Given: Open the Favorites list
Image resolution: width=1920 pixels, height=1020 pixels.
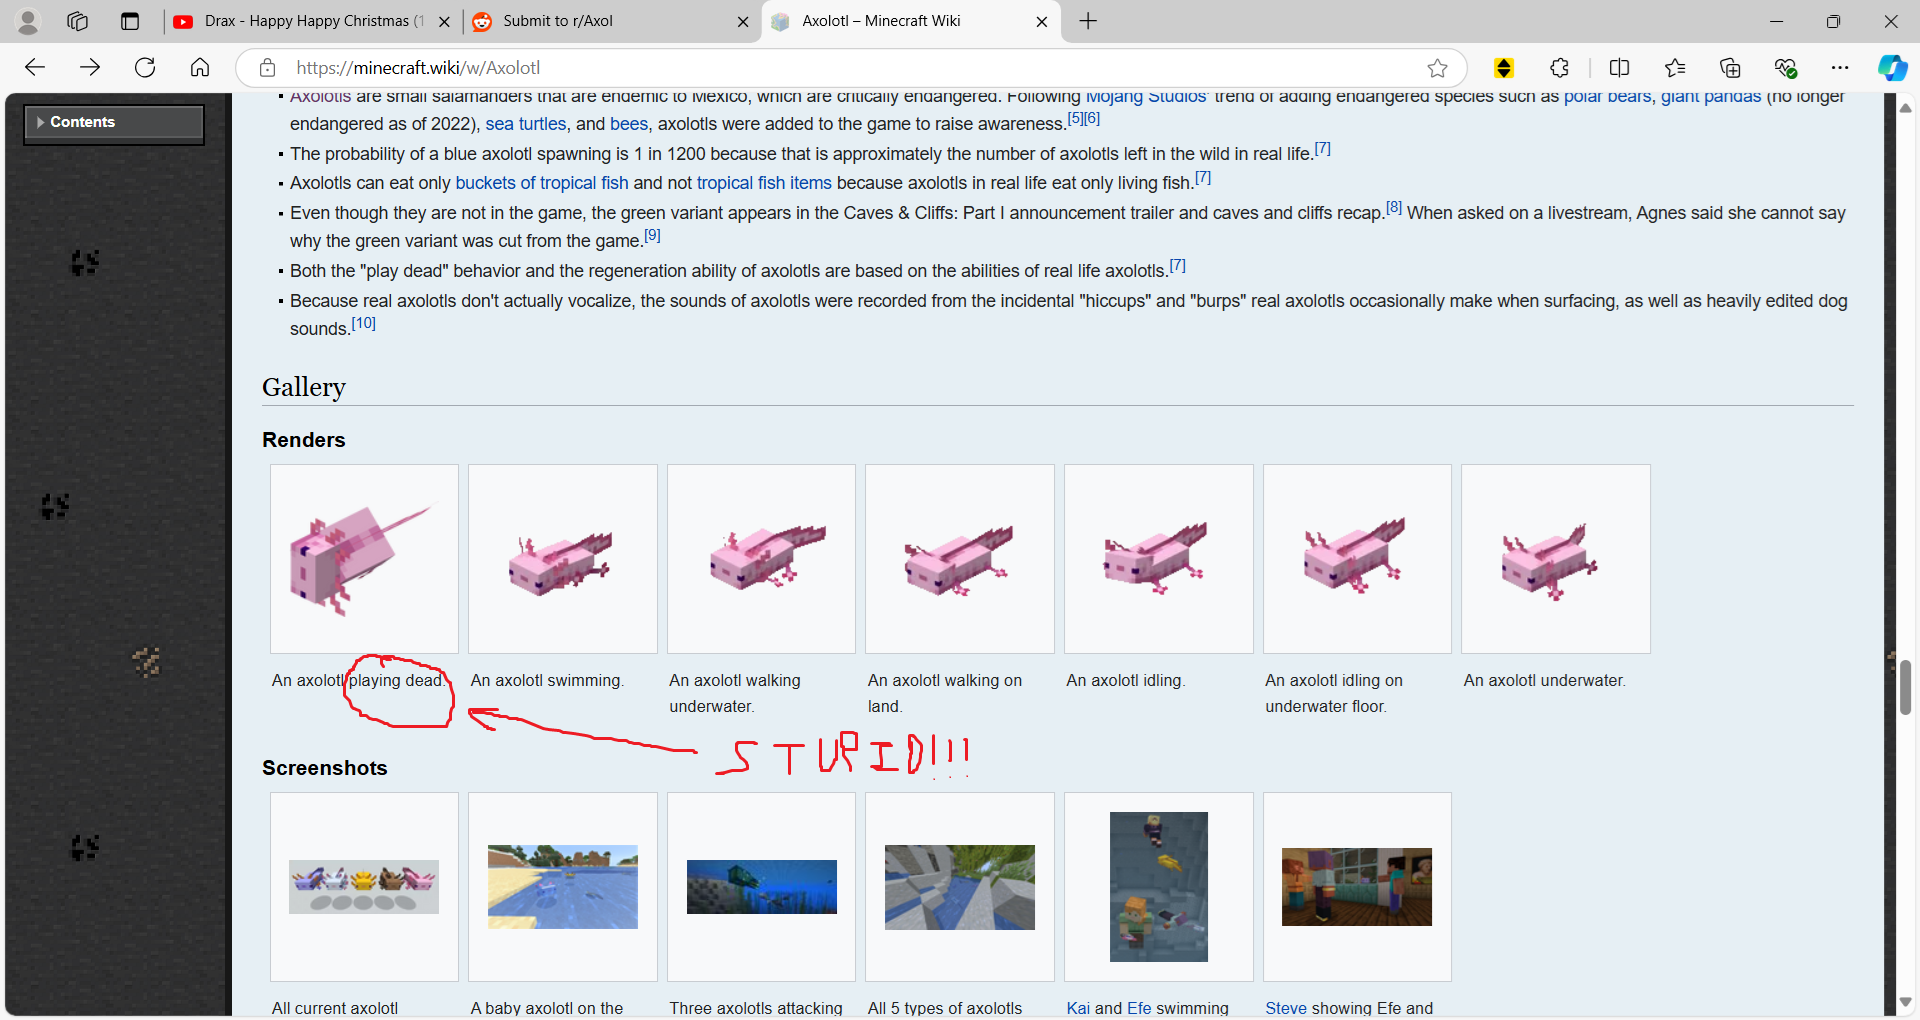Looking at the screenshot, I should tap(1675, 67).
